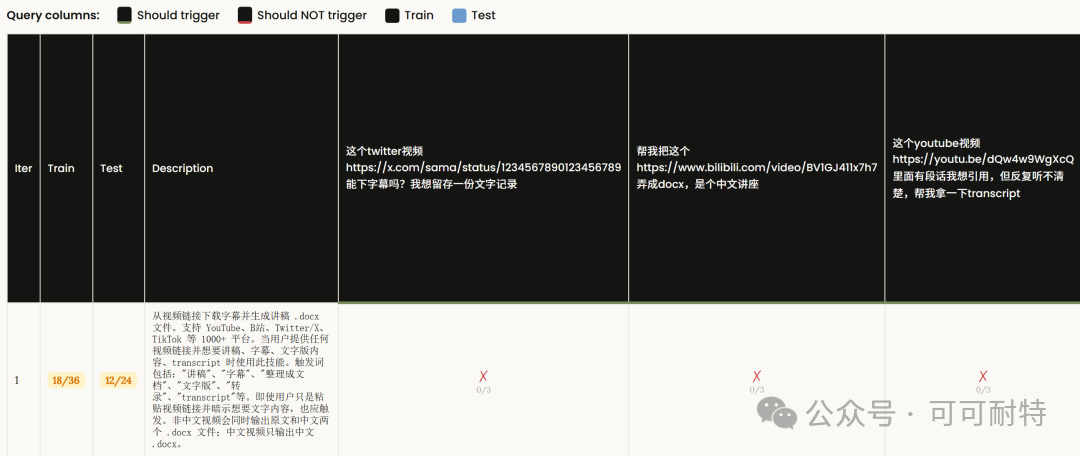
Task: Click the Train column header
Action: 66,168
